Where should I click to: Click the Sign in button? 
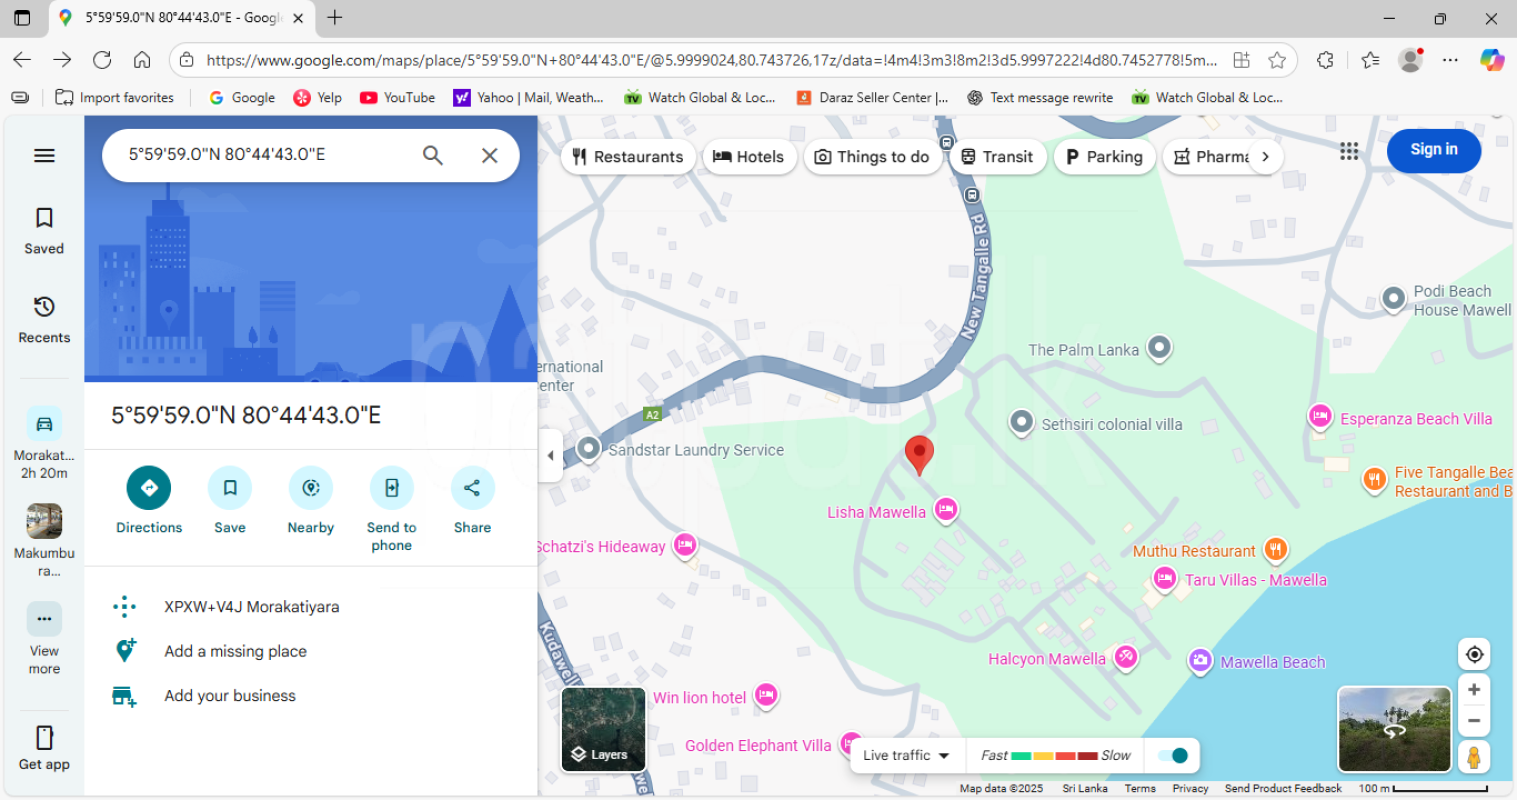pyautogui.click(x=1433, y=150)
